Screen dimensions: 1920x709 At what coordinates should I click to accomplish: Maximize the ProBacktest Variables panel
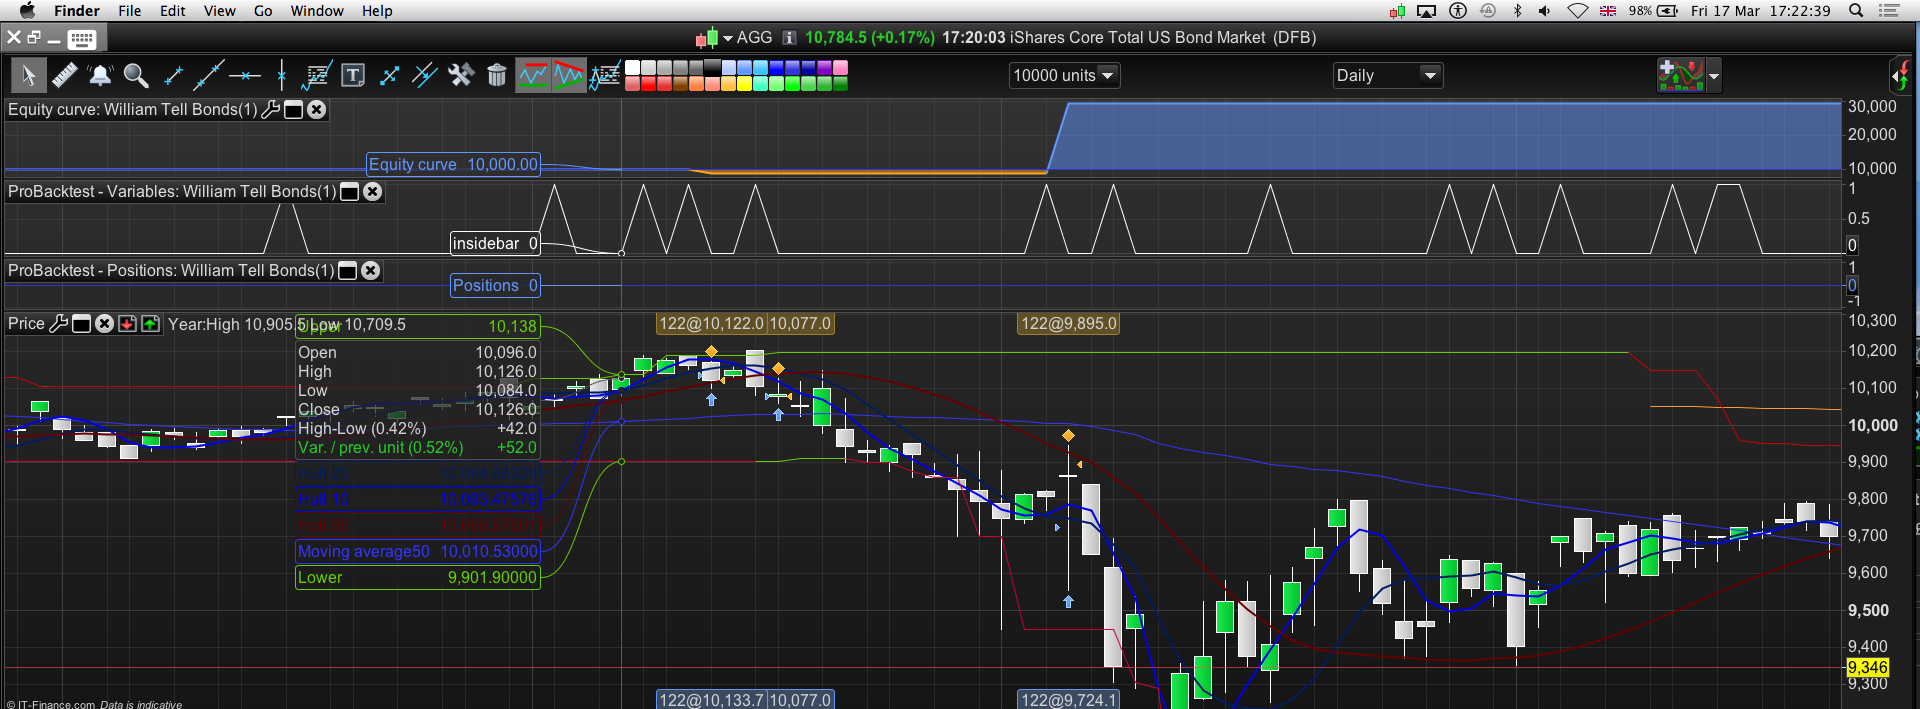point(350,192)
